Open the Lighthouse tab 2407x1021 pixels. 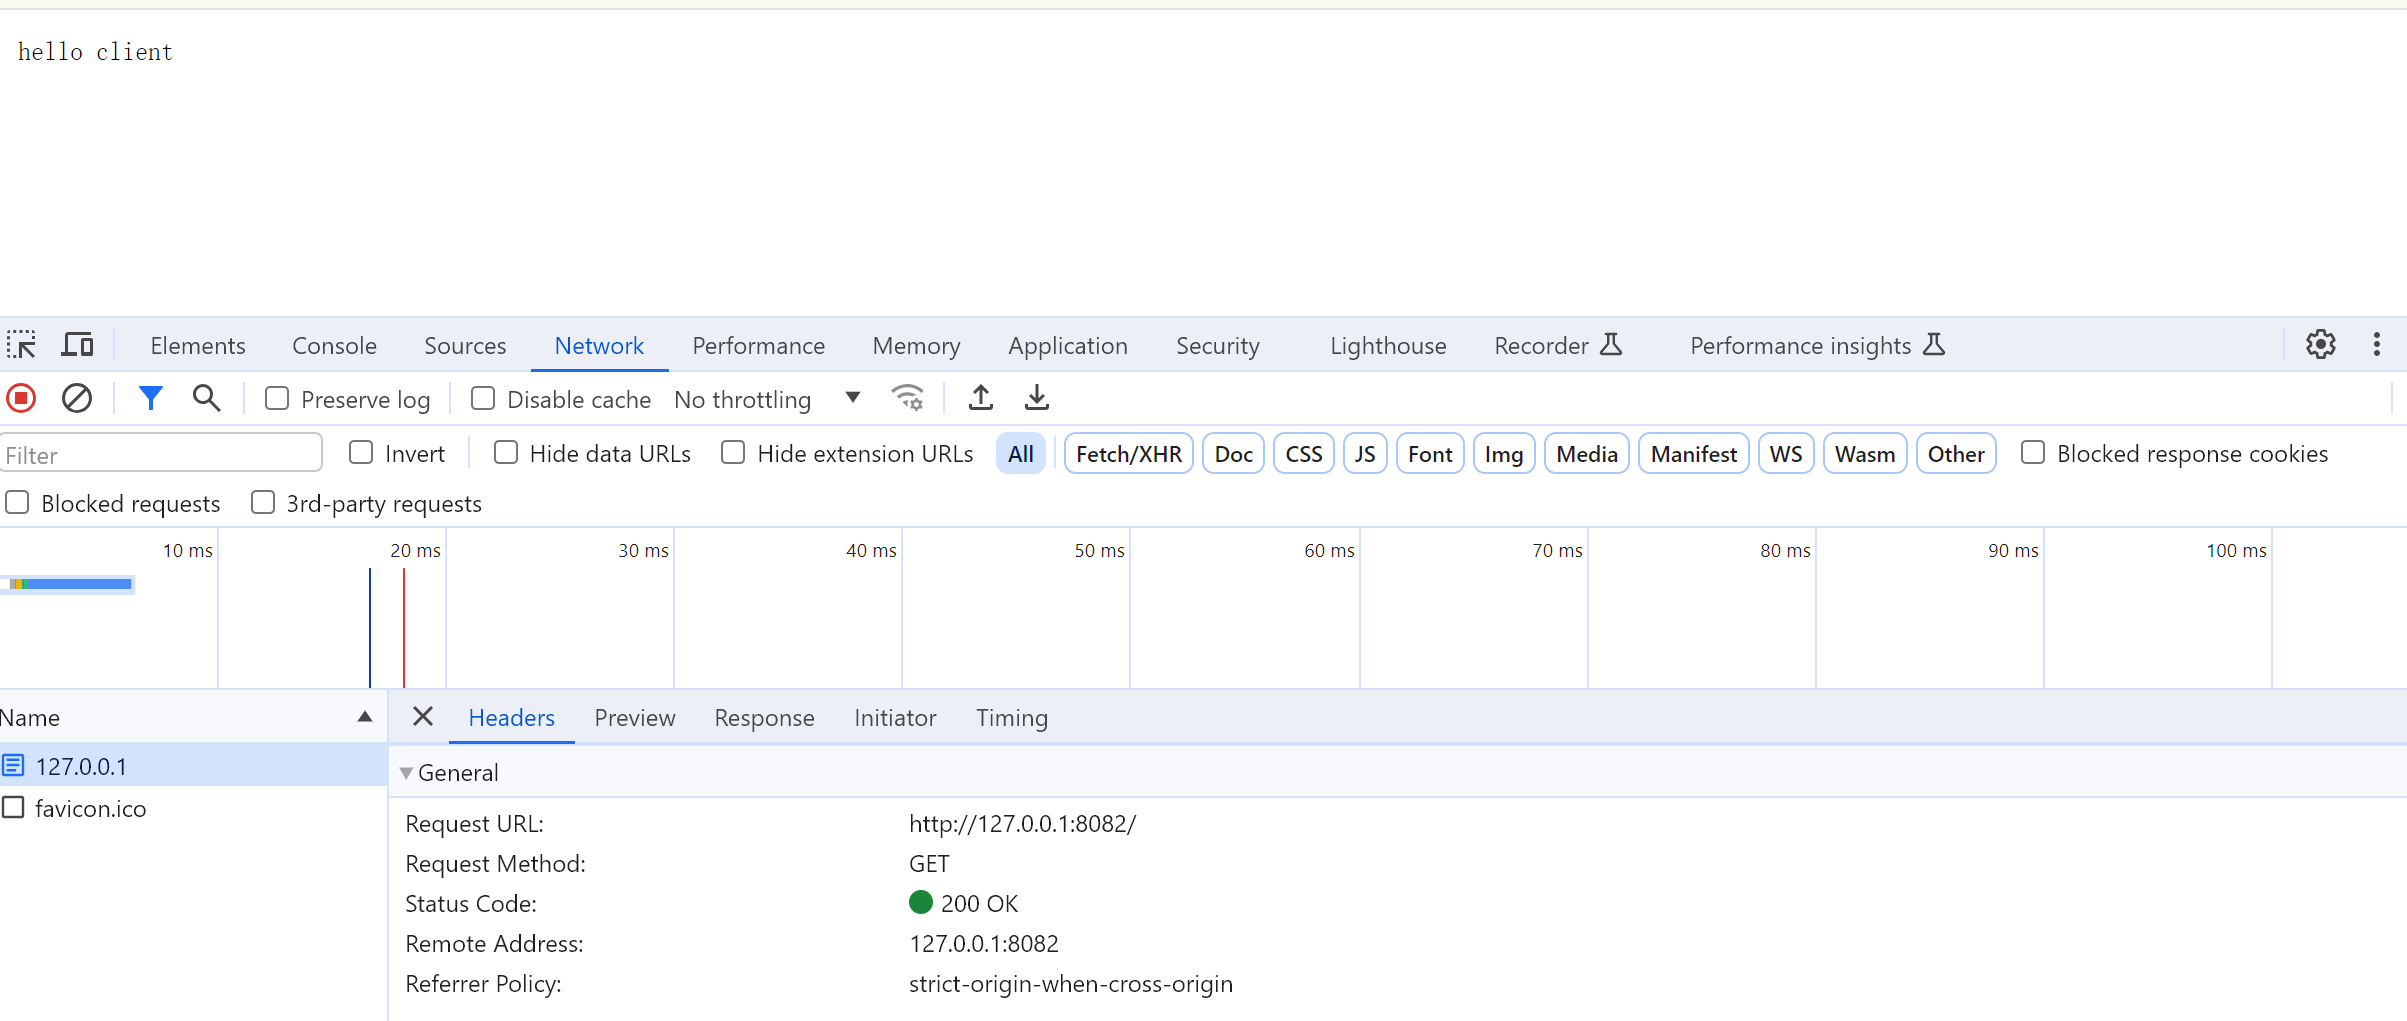coord(1388,345)
